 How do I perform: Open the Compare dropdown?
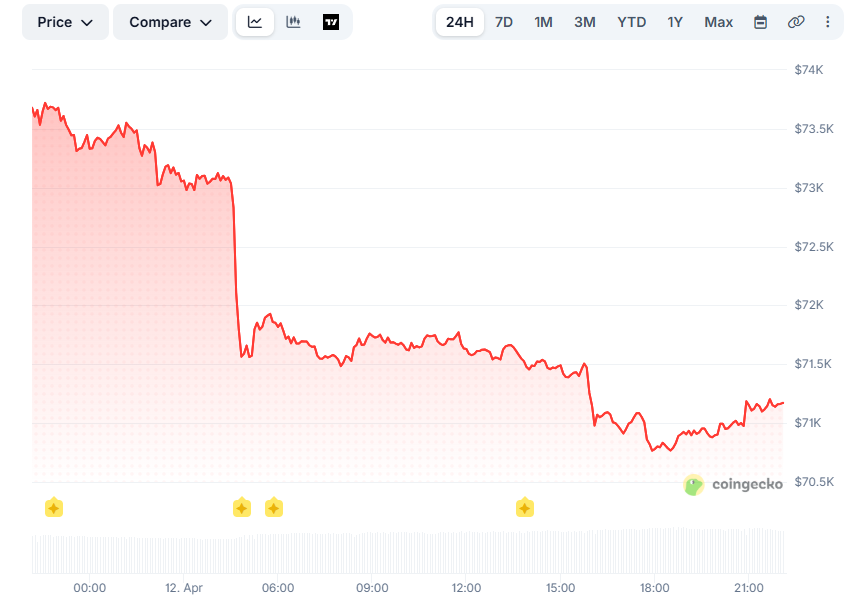[x=170, y=22]
